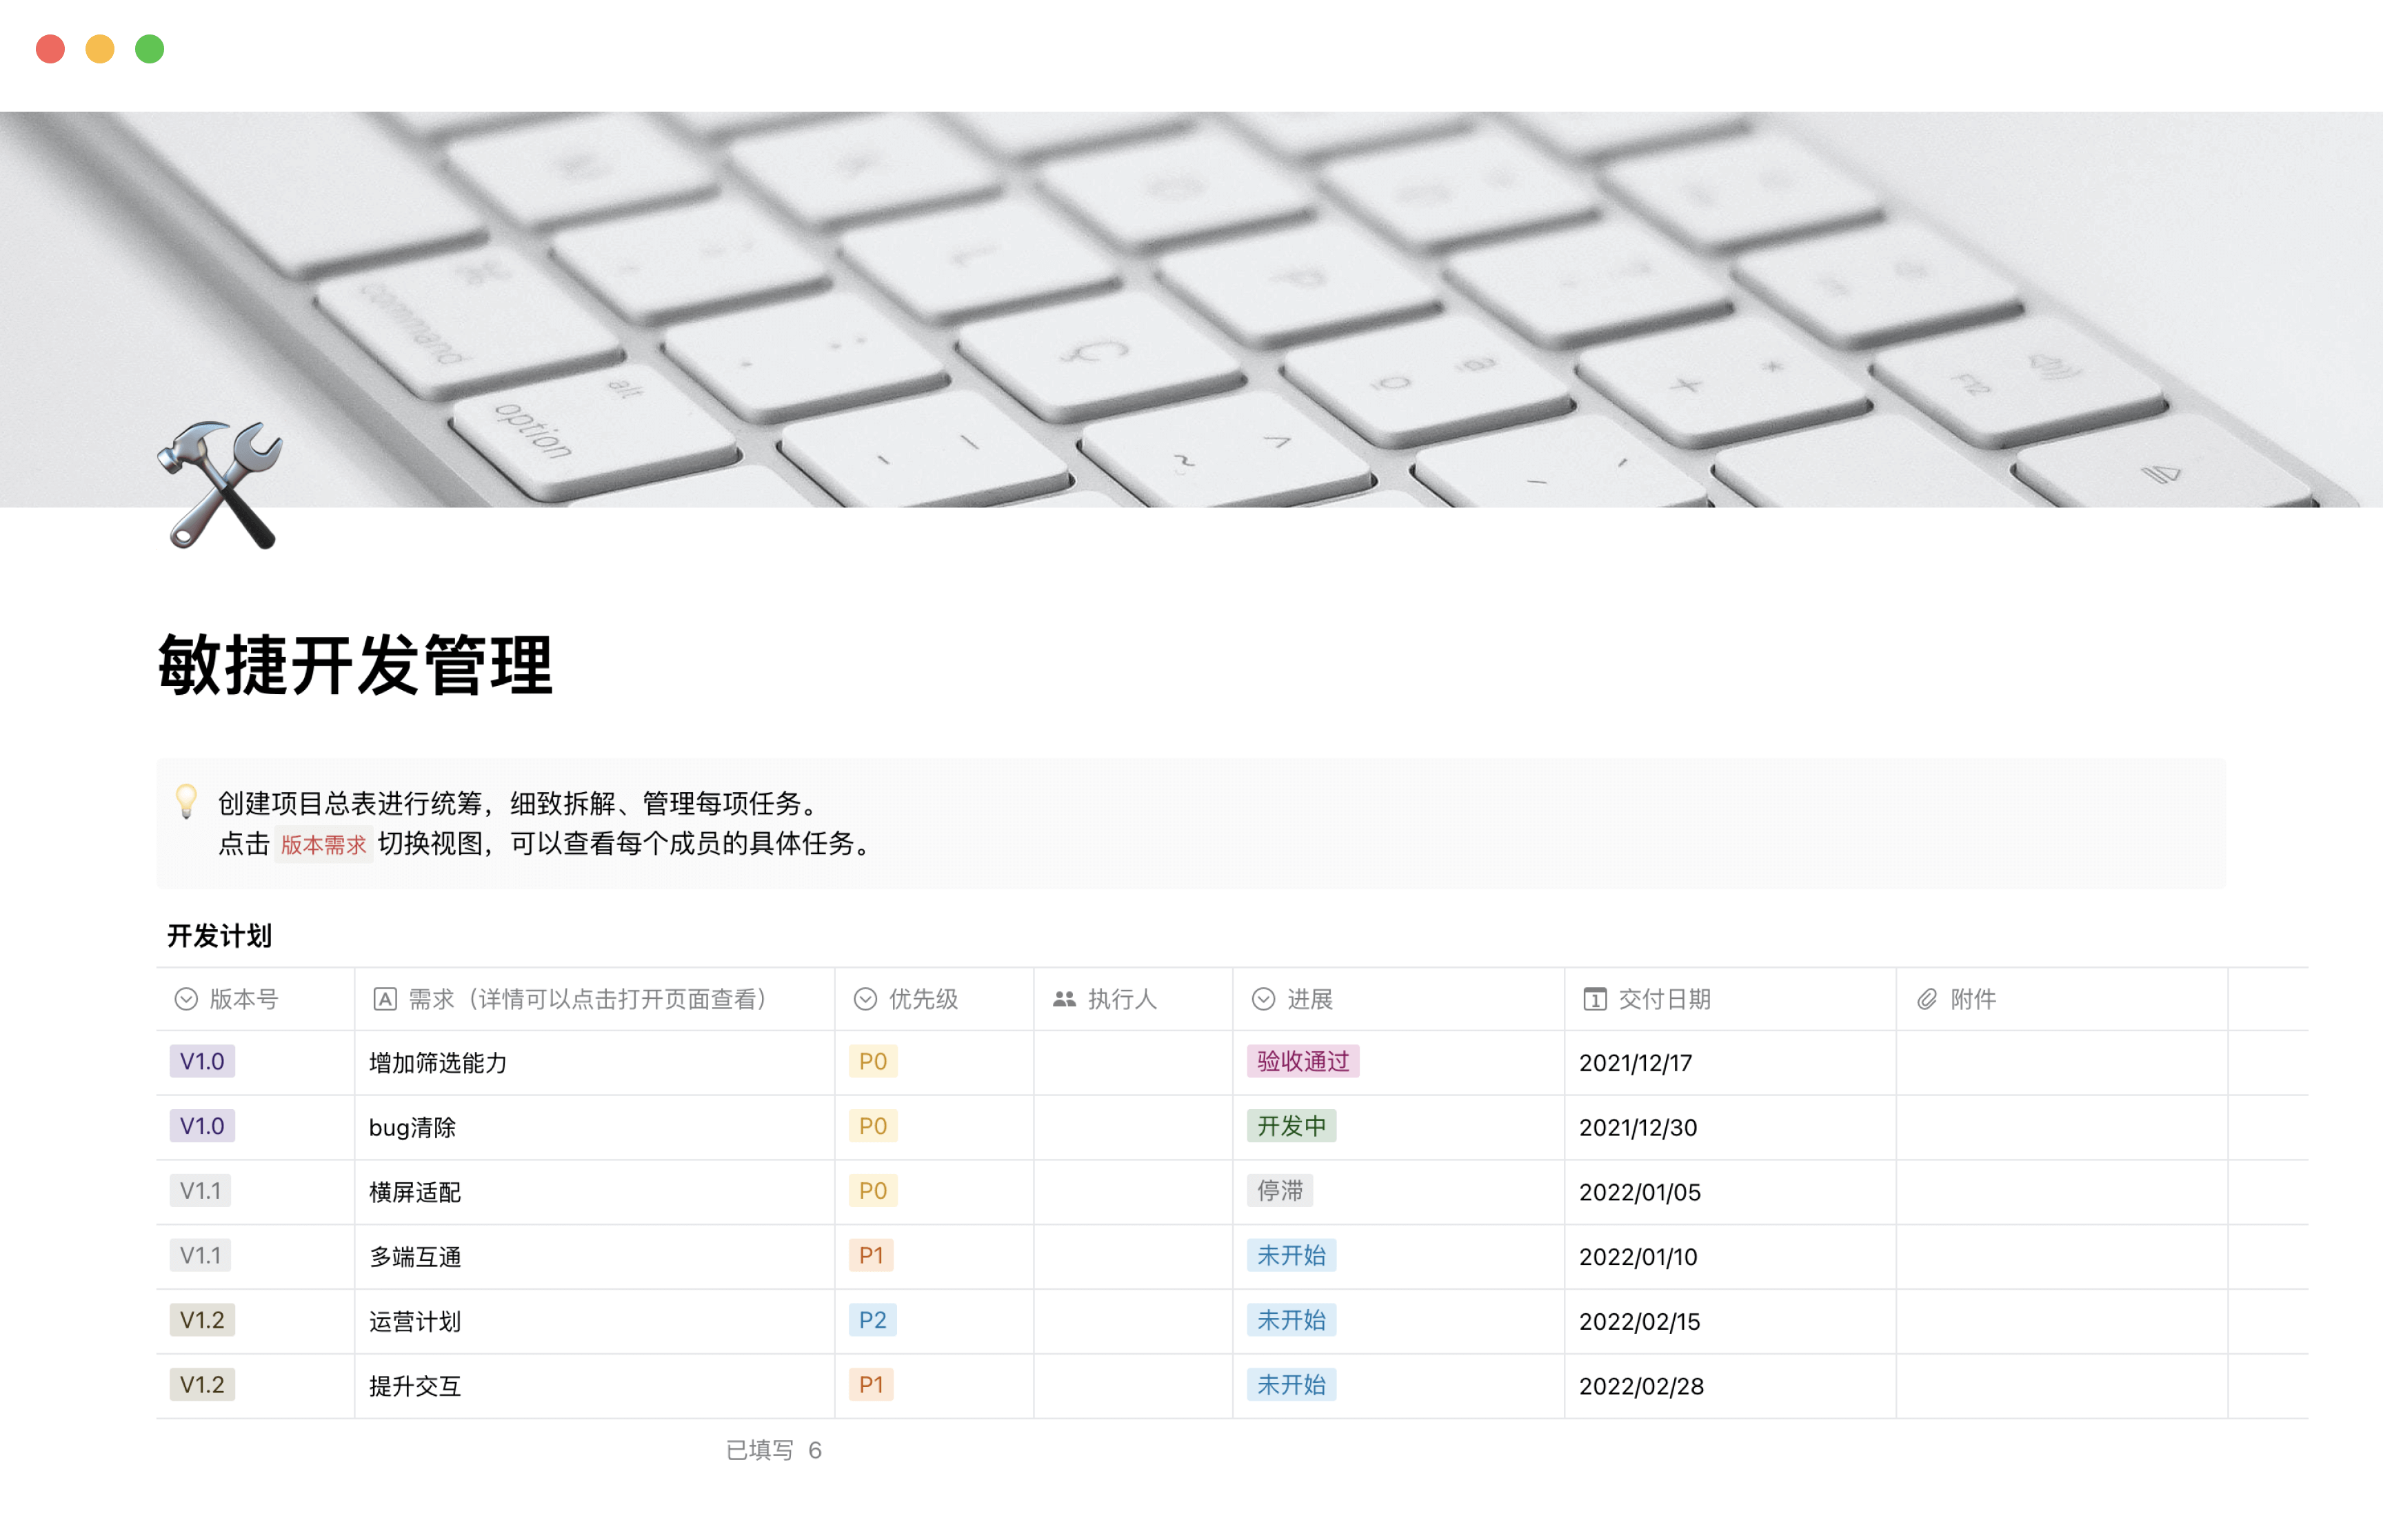Open the 开发中 status tag selector
This screenshot has height=1540, width=2383.
coord(1291,1126)
